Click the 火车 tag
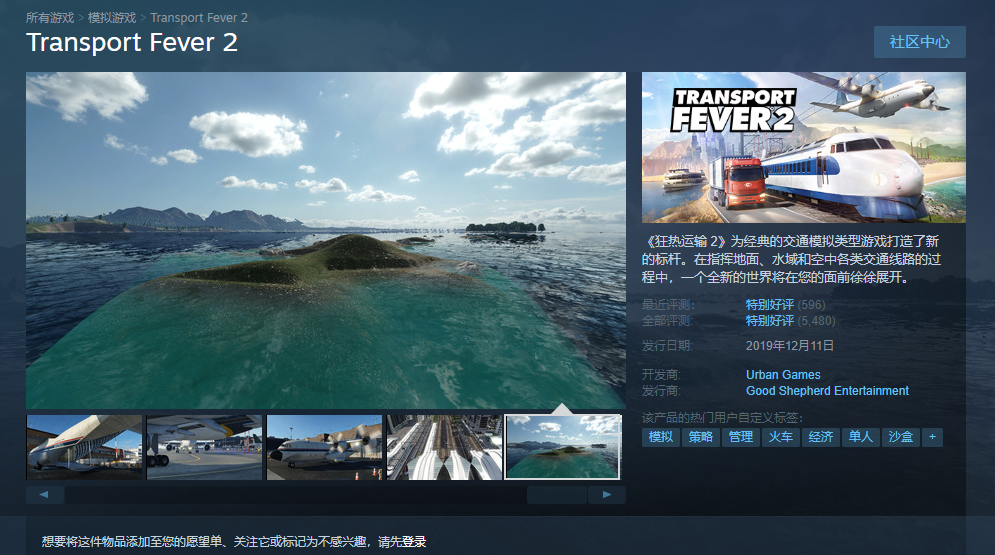The height and width of the screenshot is (555, 995). (781, 437)
